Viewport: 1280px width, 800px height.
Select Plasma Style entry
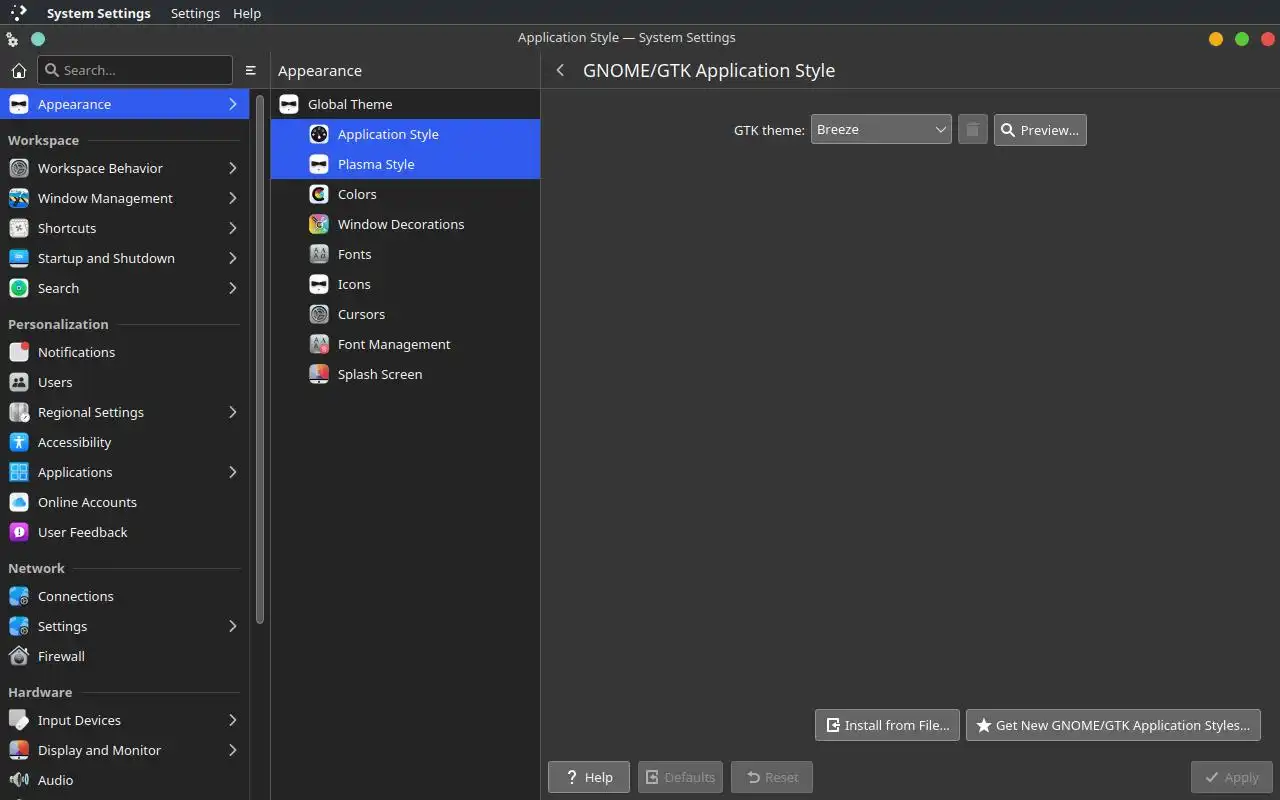pos(405,164)
